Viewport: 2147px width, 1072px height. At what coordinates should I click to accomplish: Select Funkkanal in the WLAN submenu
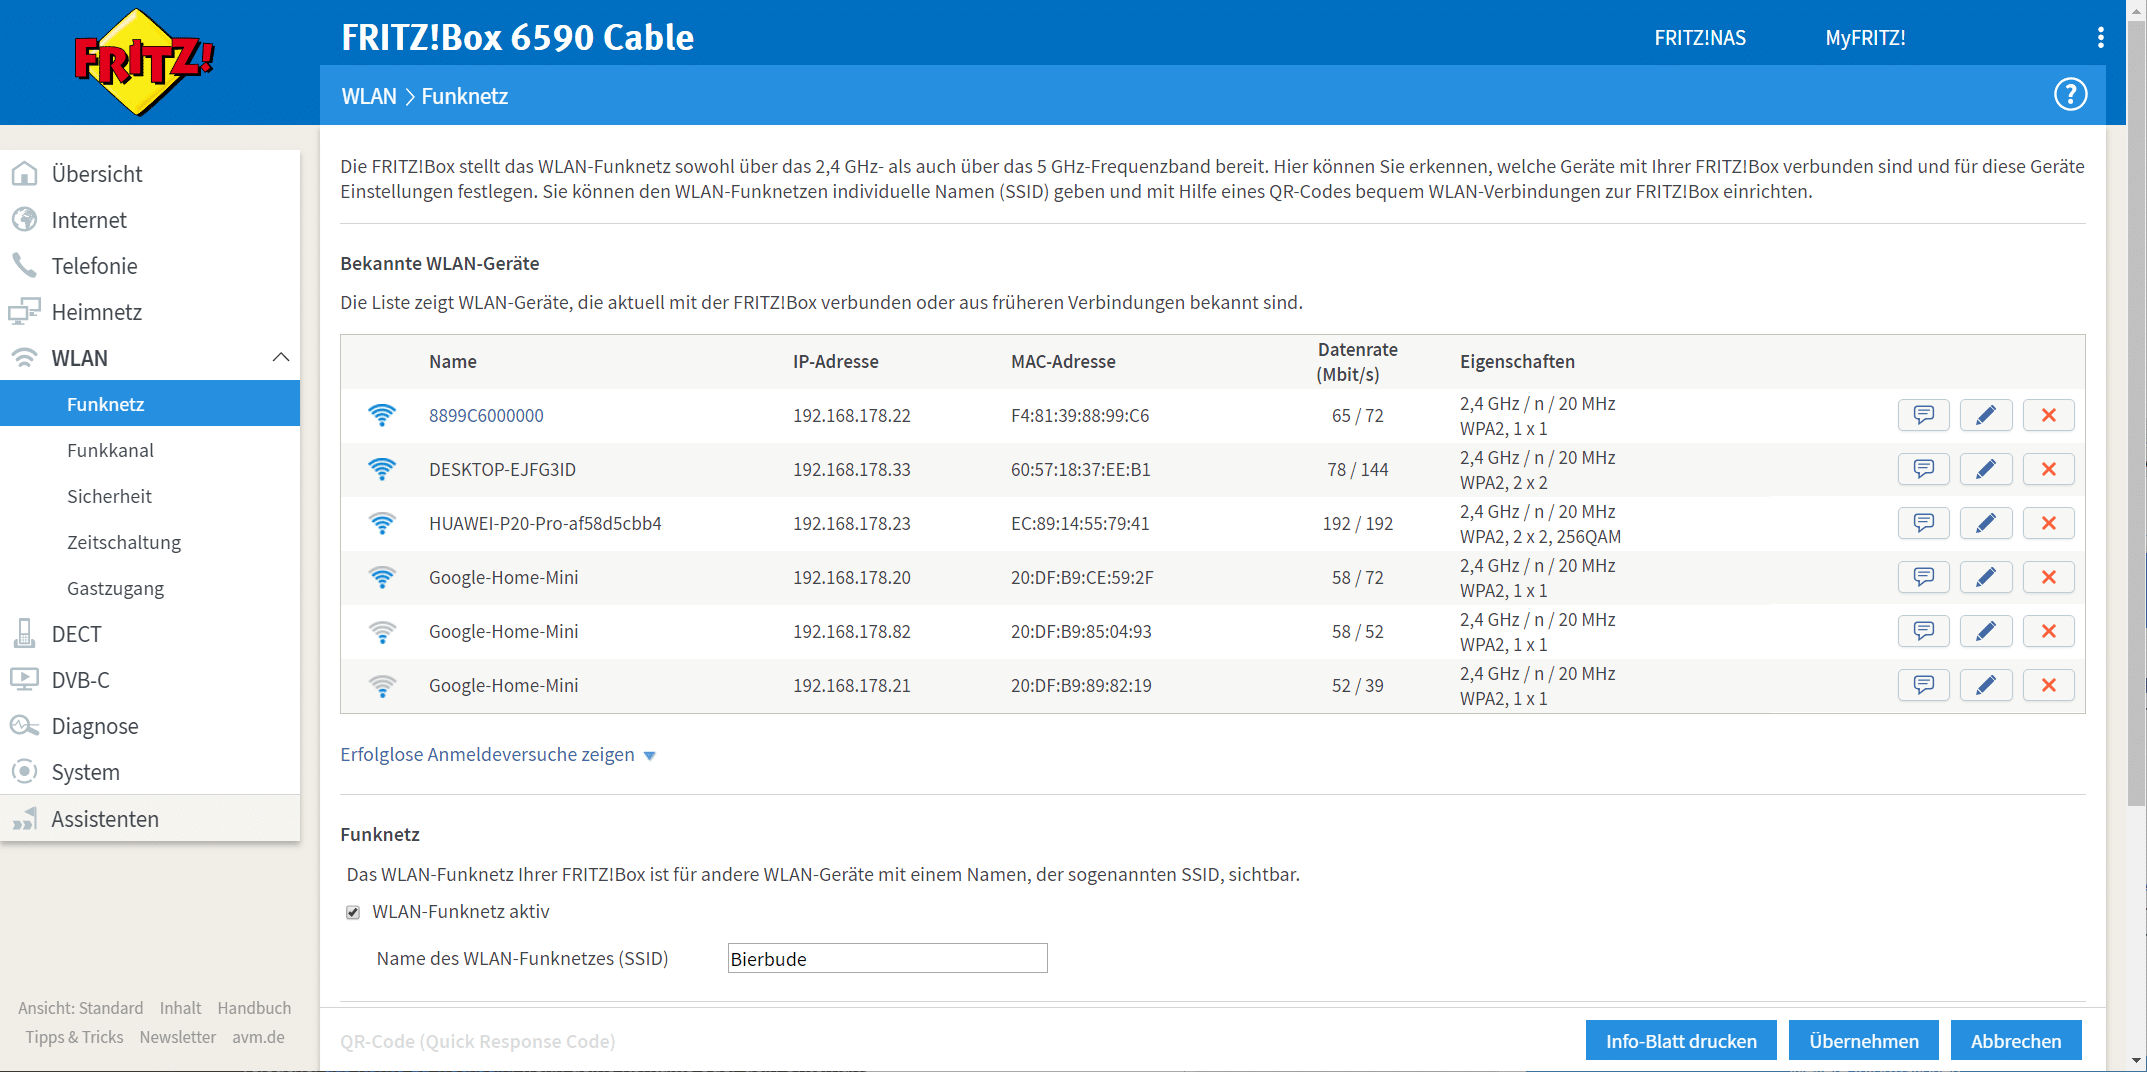point(110,450)
